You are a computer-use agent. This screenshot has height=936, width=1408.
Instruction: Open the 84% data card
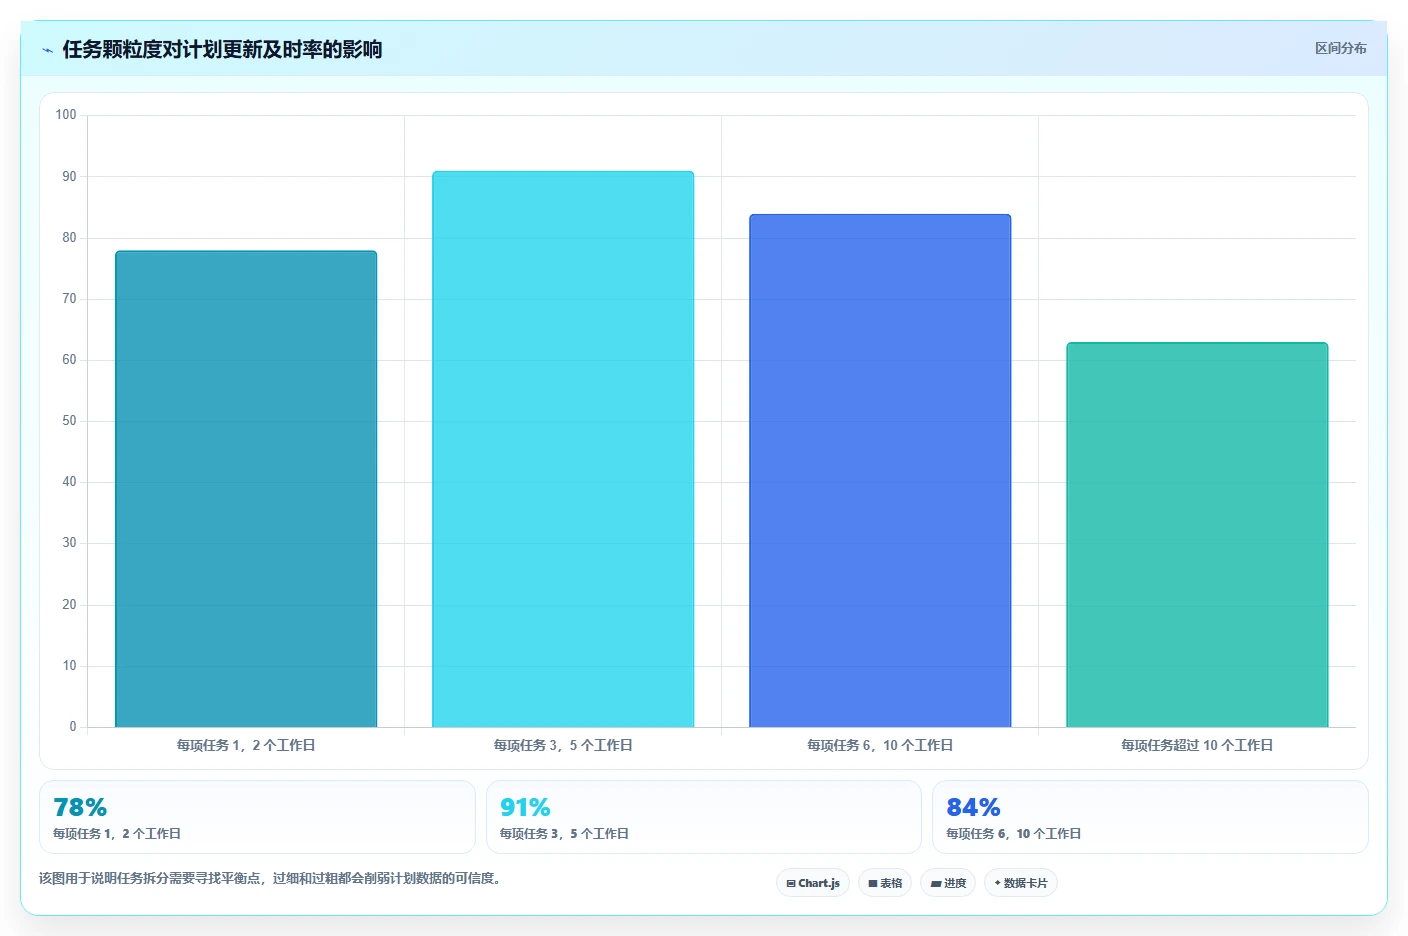pos(1150,817)
